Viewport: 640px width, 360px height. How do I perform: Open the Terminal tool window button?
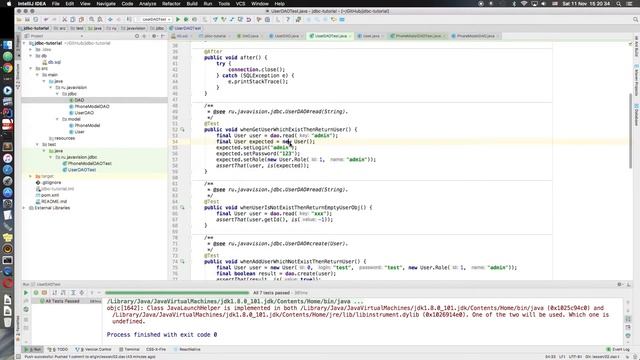[x=130, y=349]
